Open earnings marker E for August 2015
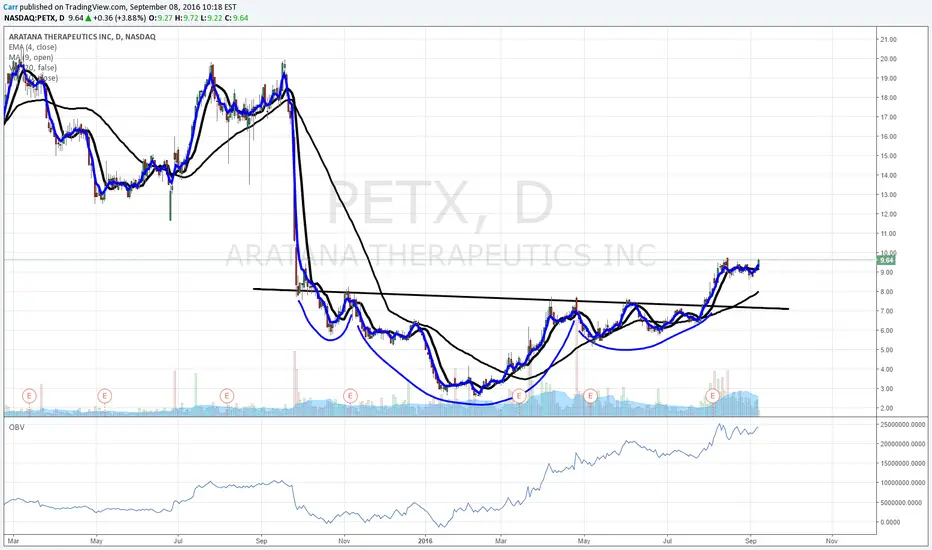The image size is (932, 550). tap(226, 395)
